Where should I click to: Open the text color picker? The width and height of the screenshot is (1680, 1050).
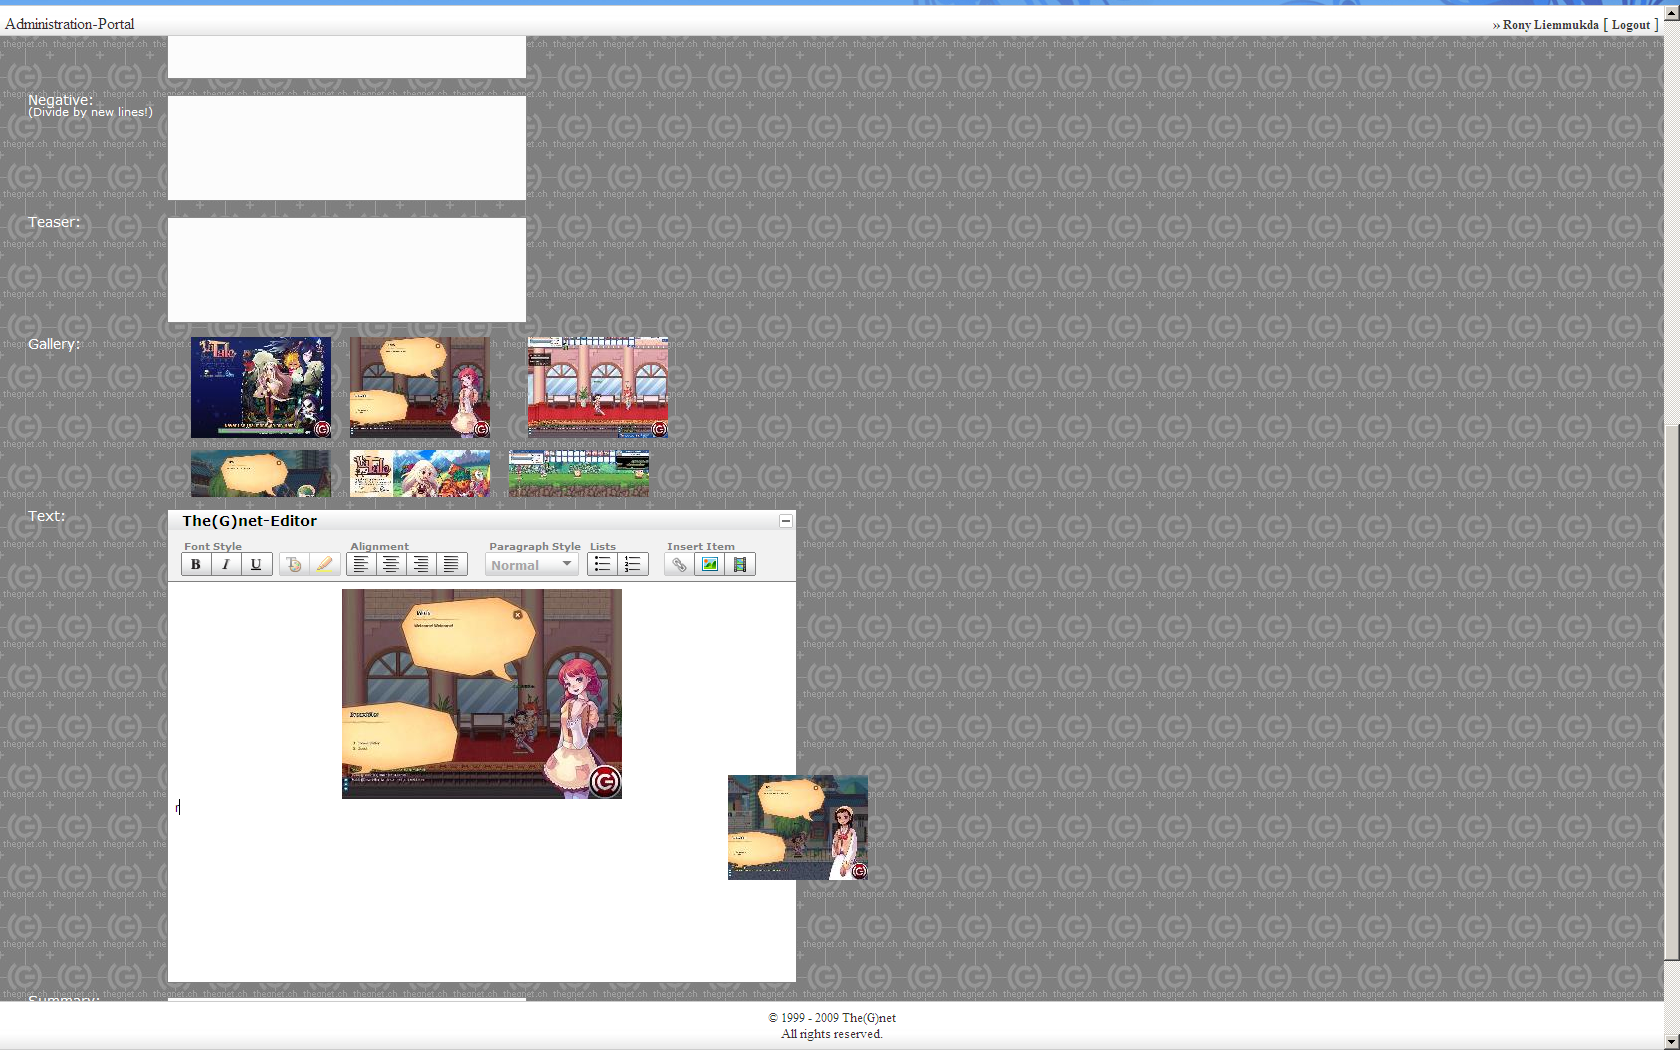[x=294, y=565]
